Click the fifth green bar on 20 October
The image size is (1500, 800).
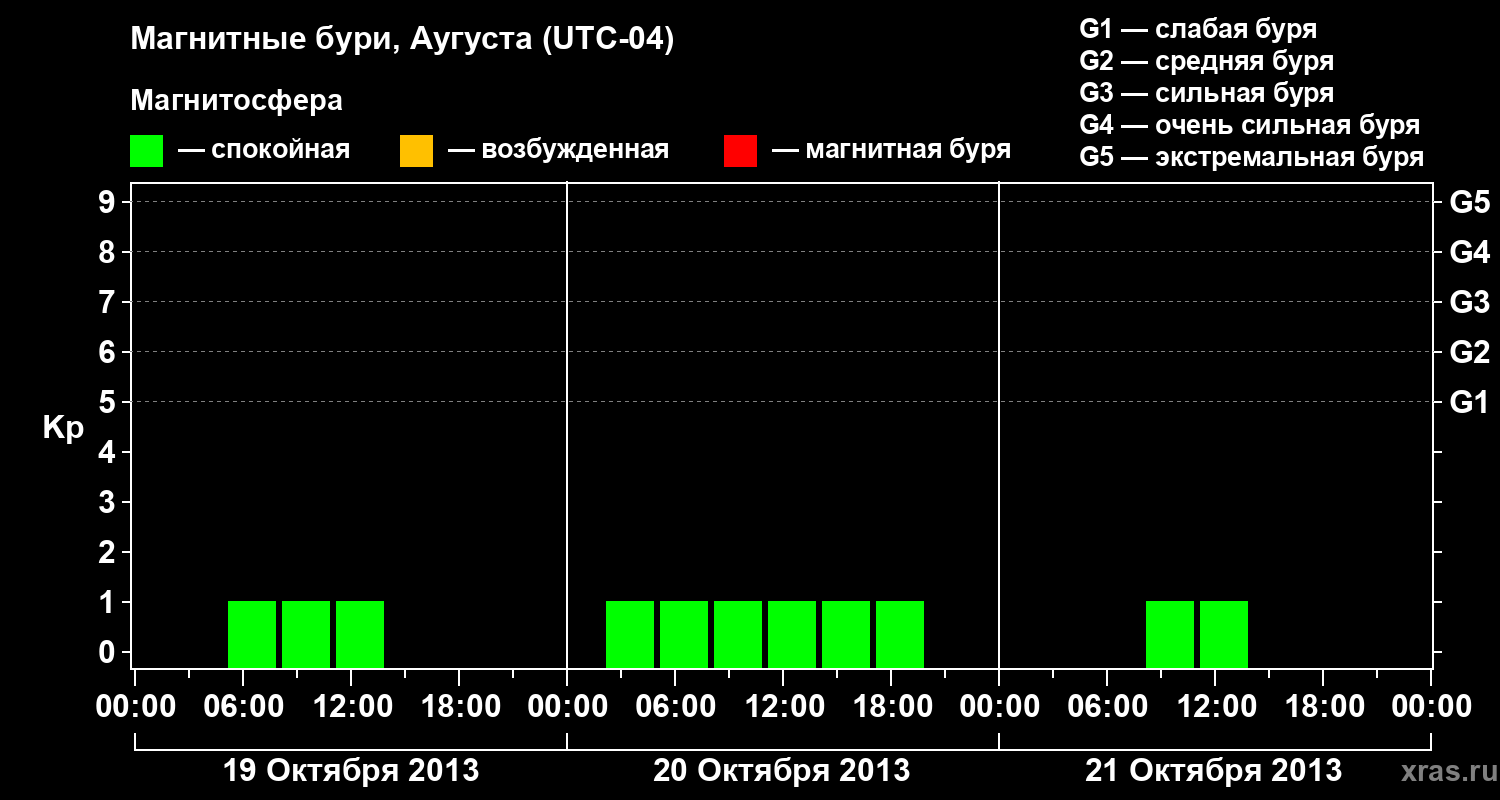846,634
